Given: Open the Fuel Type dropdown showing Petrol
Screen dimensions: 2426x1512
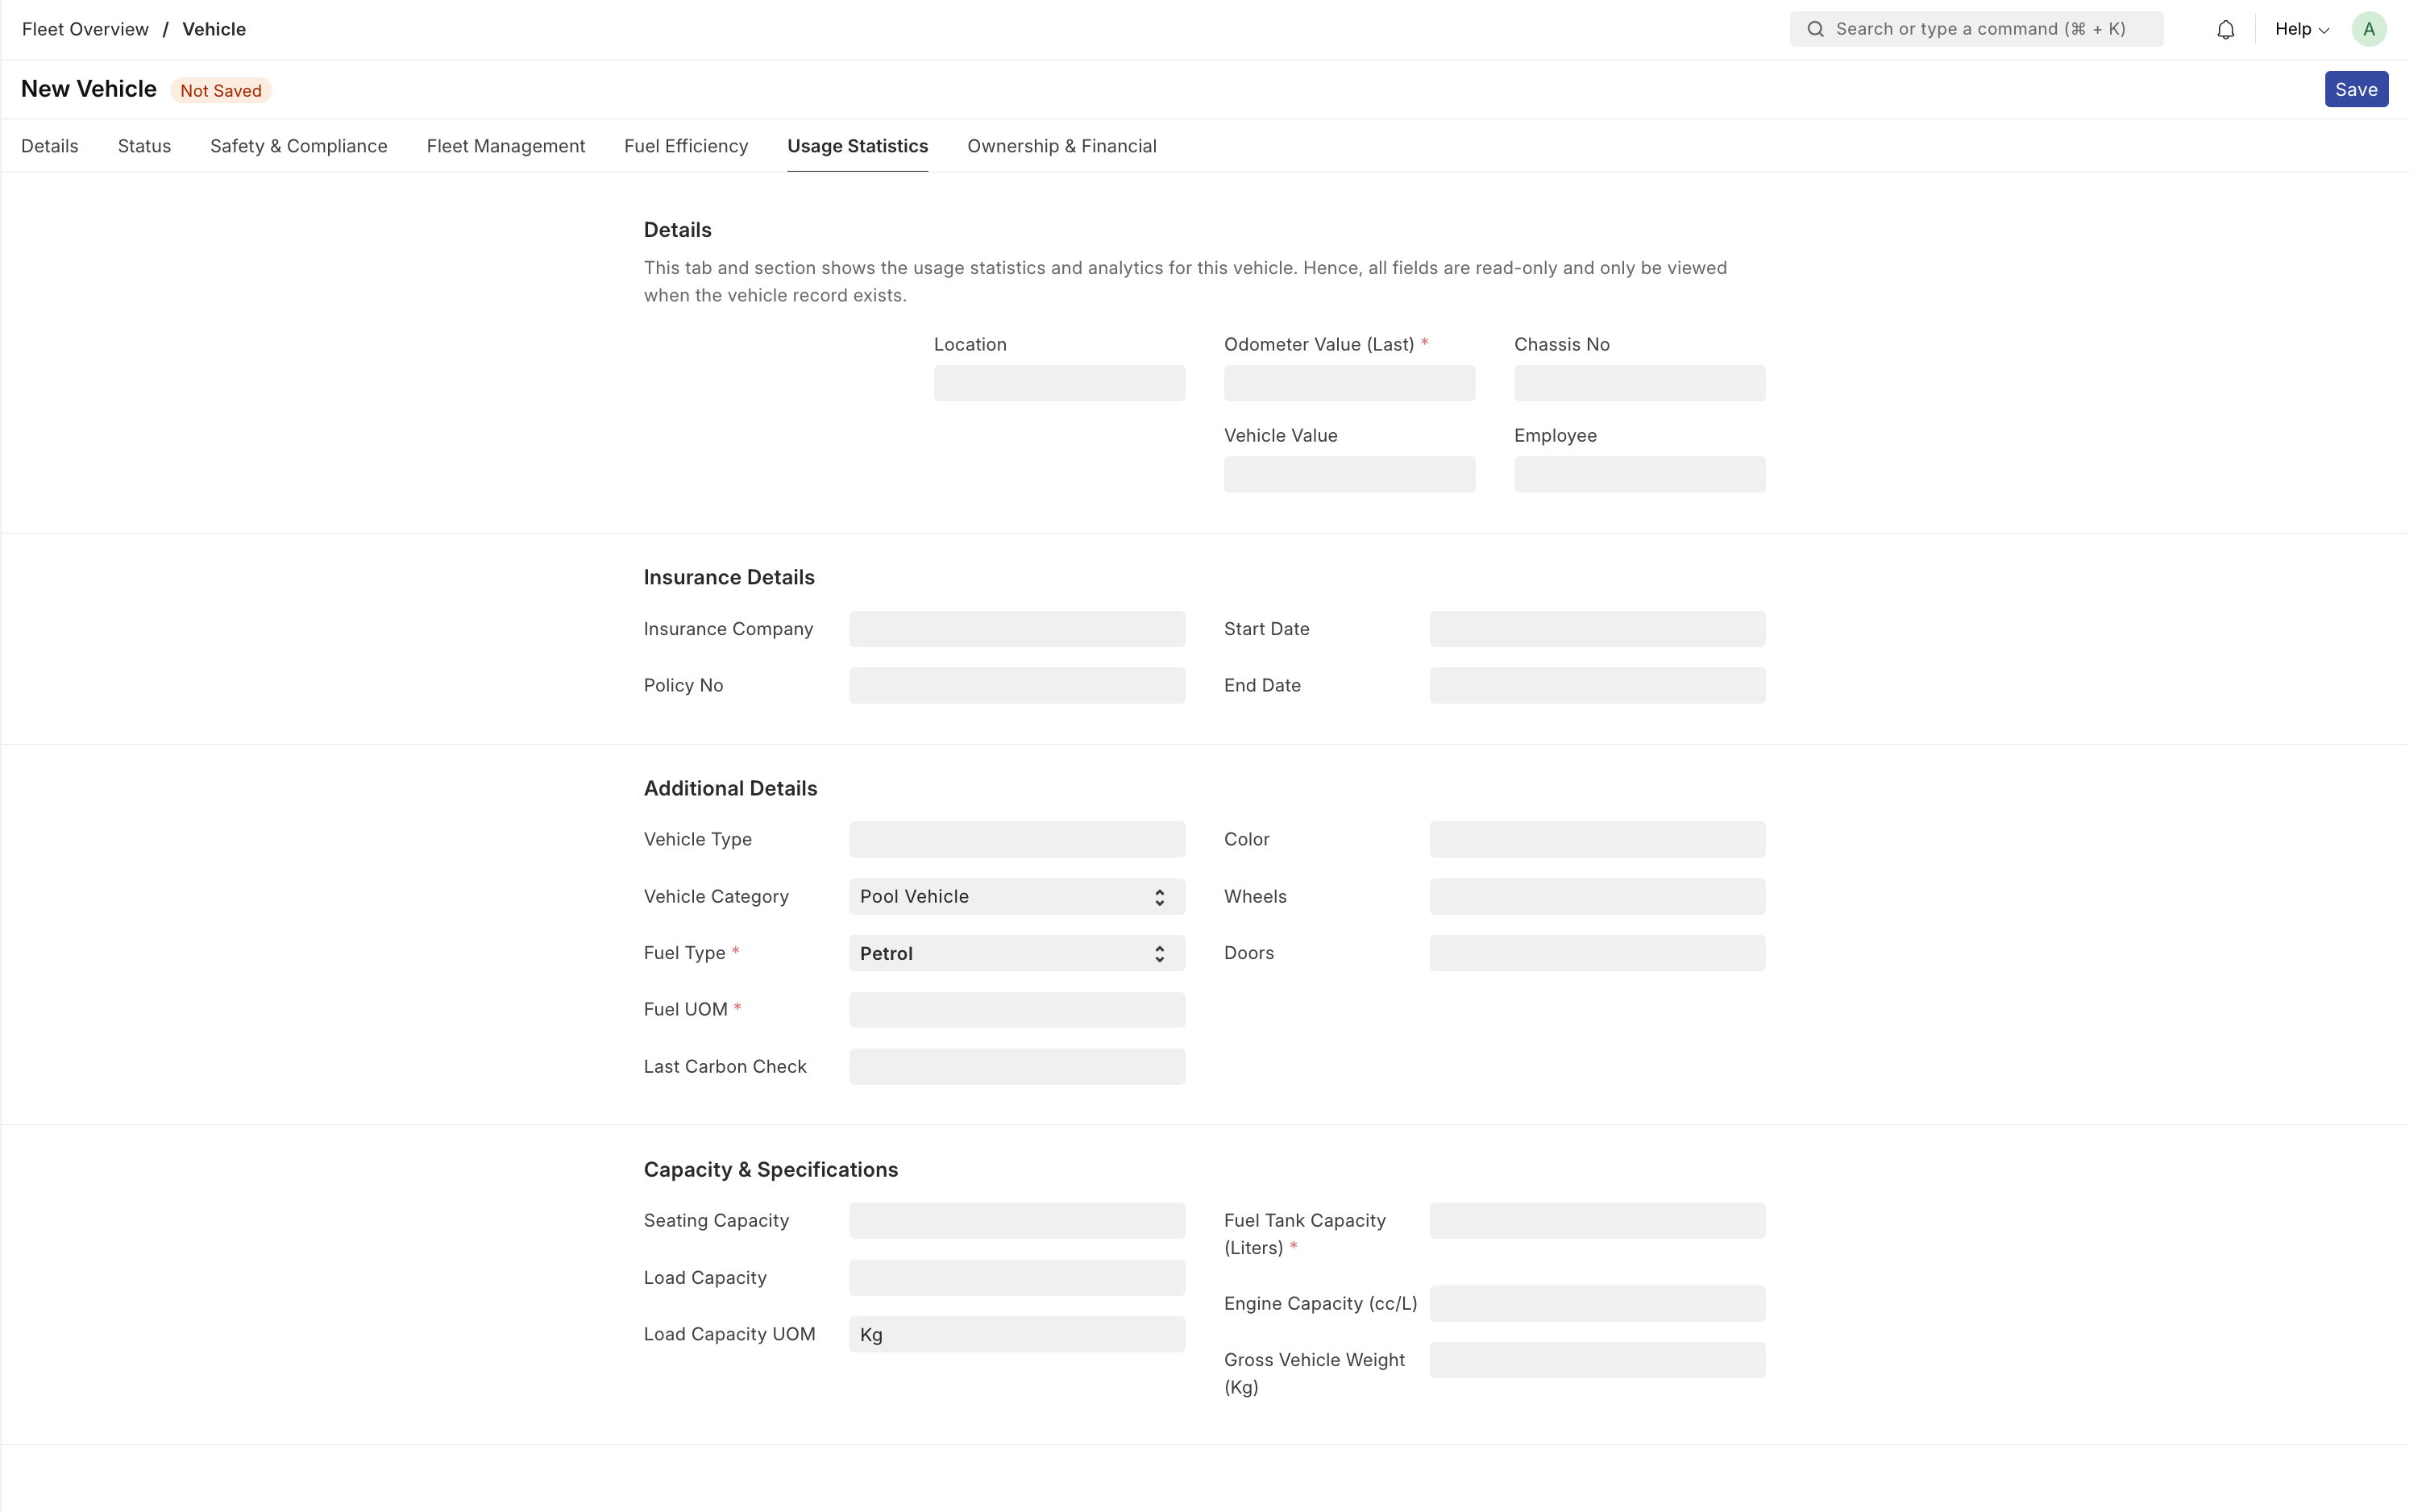Looking at the screenshot, I should 1000,953.
